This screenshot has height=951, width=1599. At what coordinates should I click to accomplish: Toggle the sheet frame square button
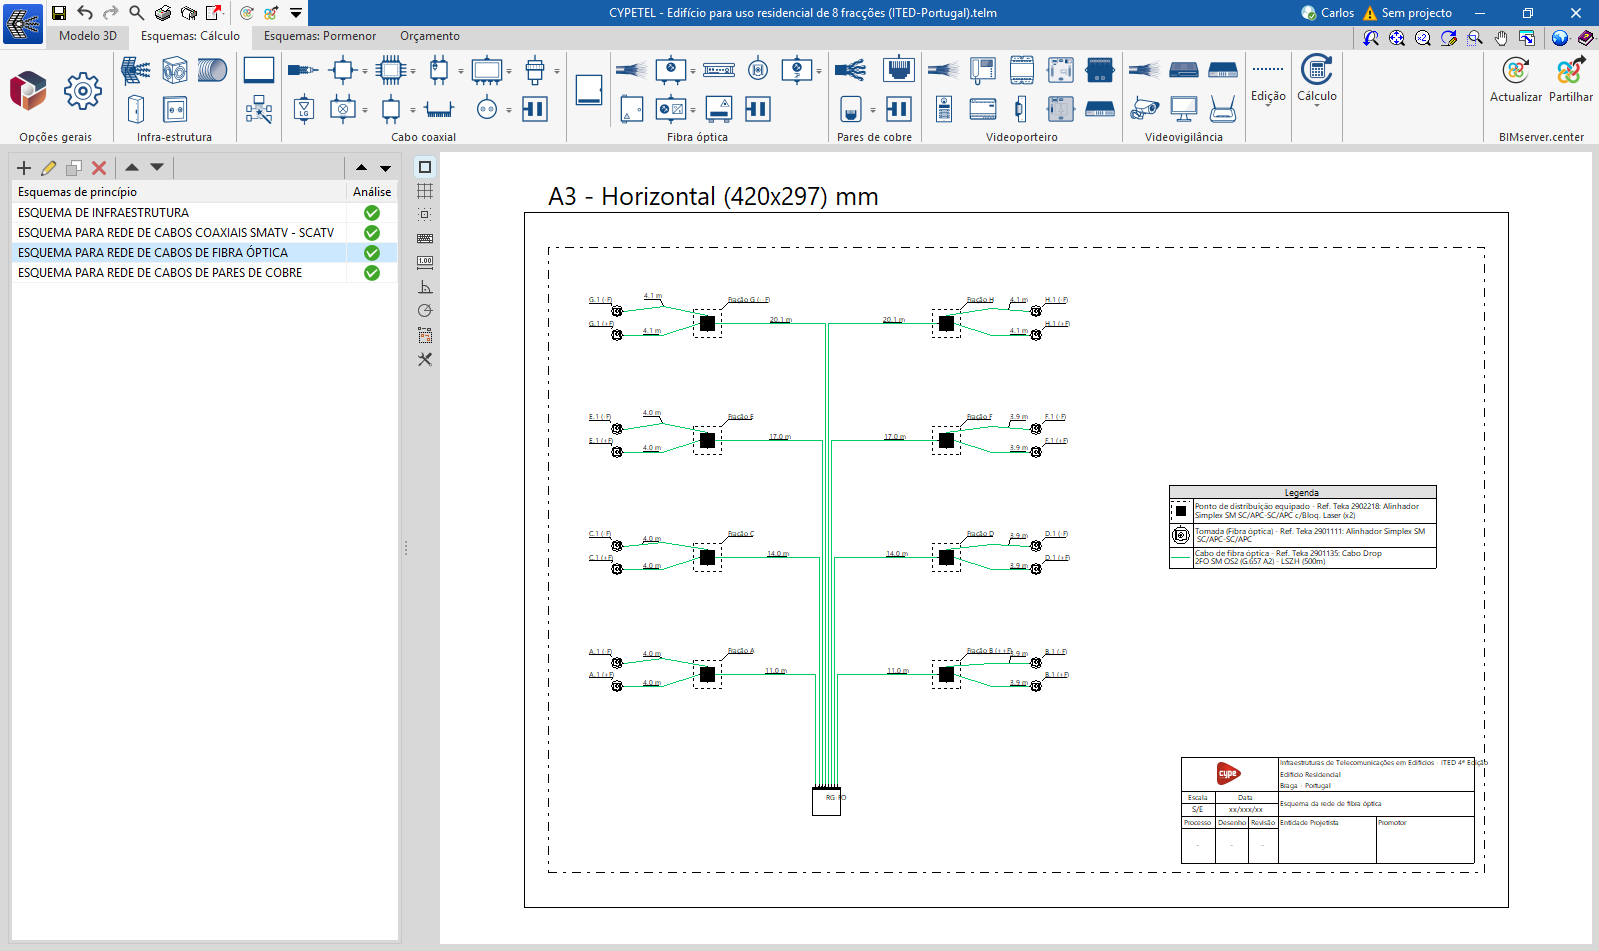point(425,167)
